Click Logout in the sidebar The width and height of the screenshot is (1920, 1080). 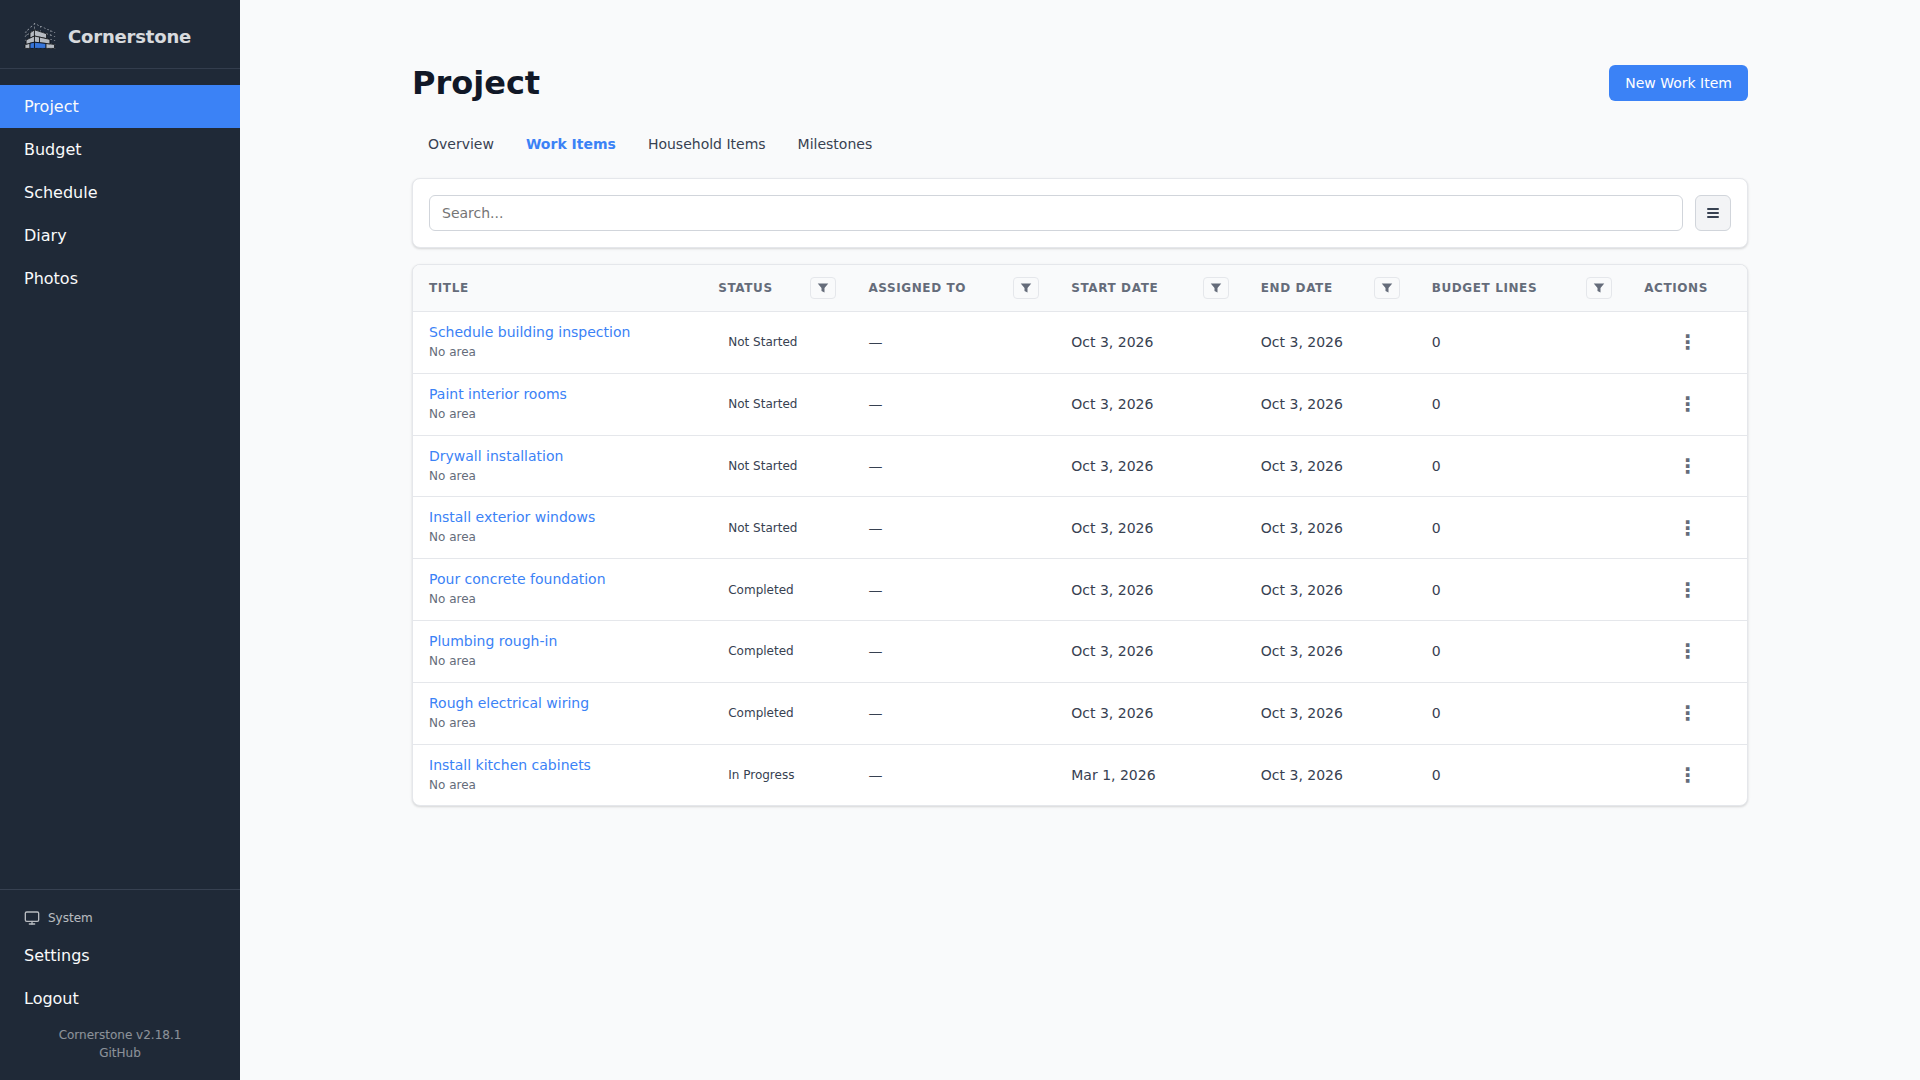120,998
